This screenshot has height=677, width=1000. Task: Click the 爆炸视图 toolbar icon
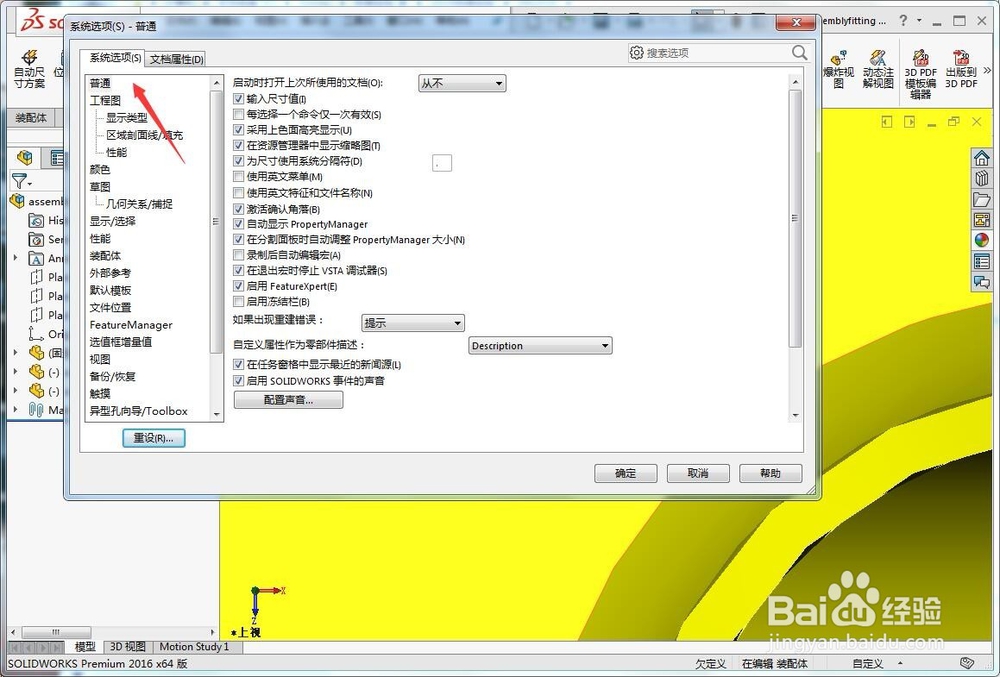[839, 69]
